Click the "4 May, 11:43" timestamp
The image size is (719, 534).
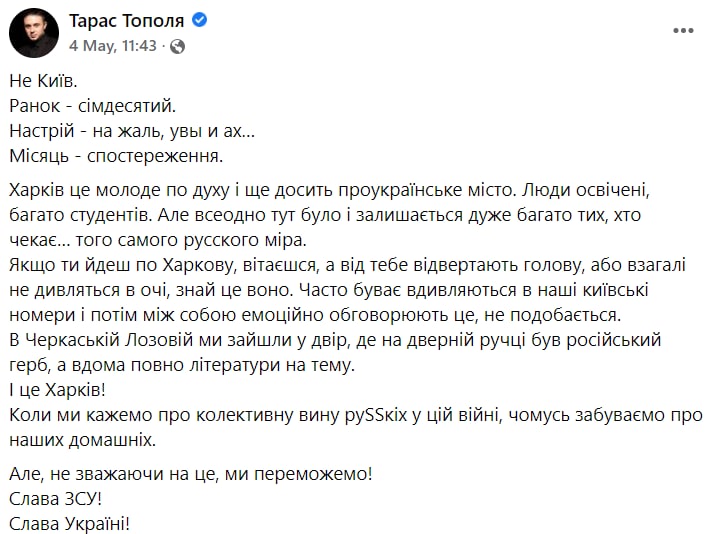(112, 46)
